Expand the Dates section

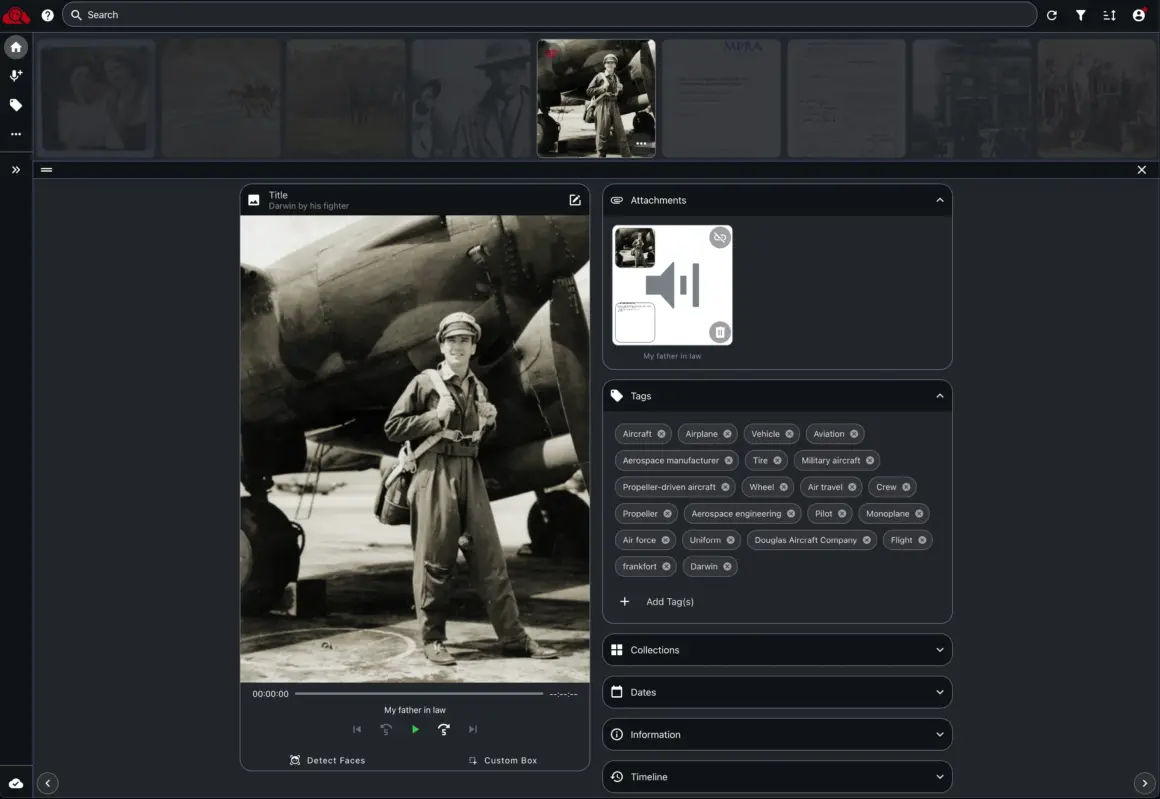pyautogui.click(x=777, y=692)
